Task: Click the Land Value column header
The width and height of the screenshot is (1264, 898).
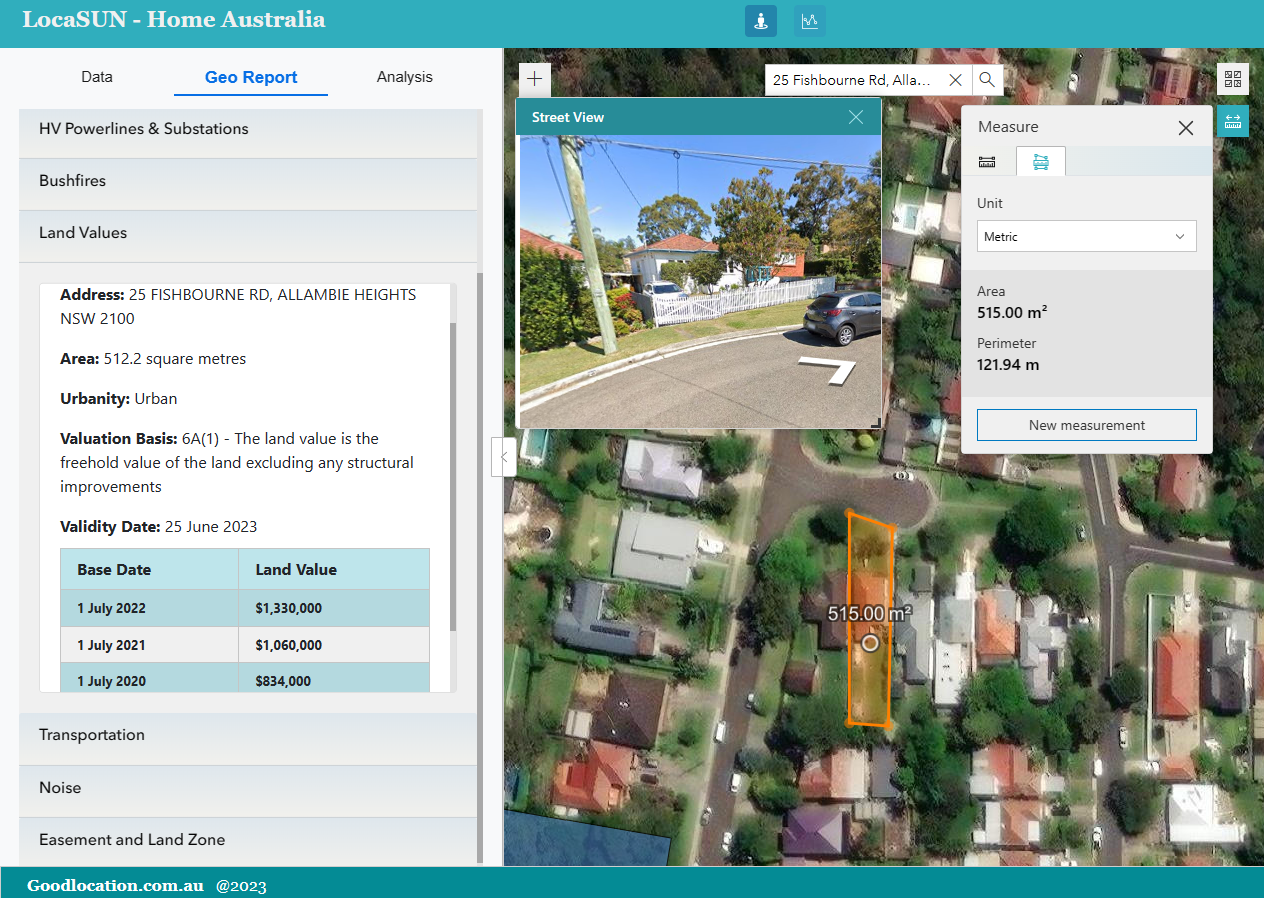Action: point(334,570)
